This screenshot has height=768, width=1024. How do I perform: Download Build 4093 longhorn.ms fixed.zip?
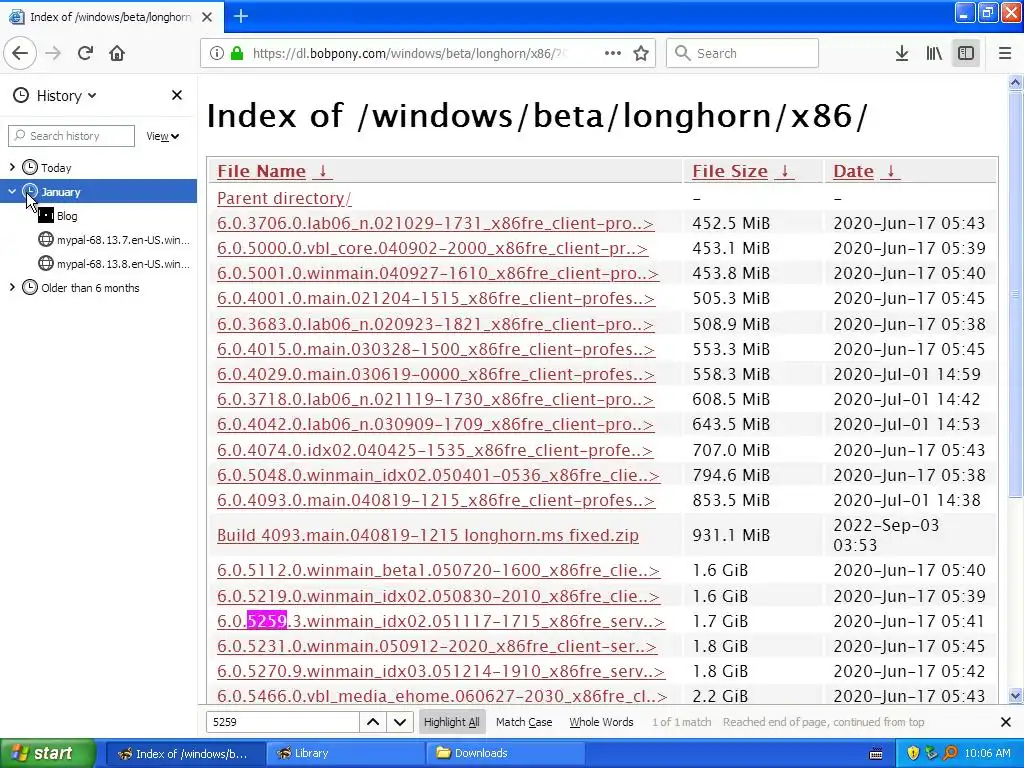tap(428, 536)
